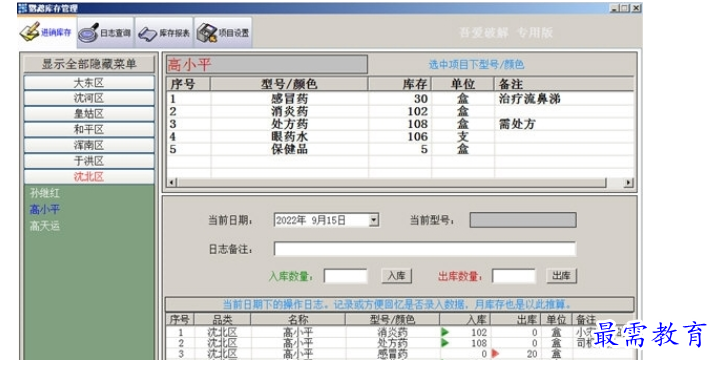Click the 出库 header in log table
Image resolution: width=715 pixels, height=366 pixels.
(515, 320)
